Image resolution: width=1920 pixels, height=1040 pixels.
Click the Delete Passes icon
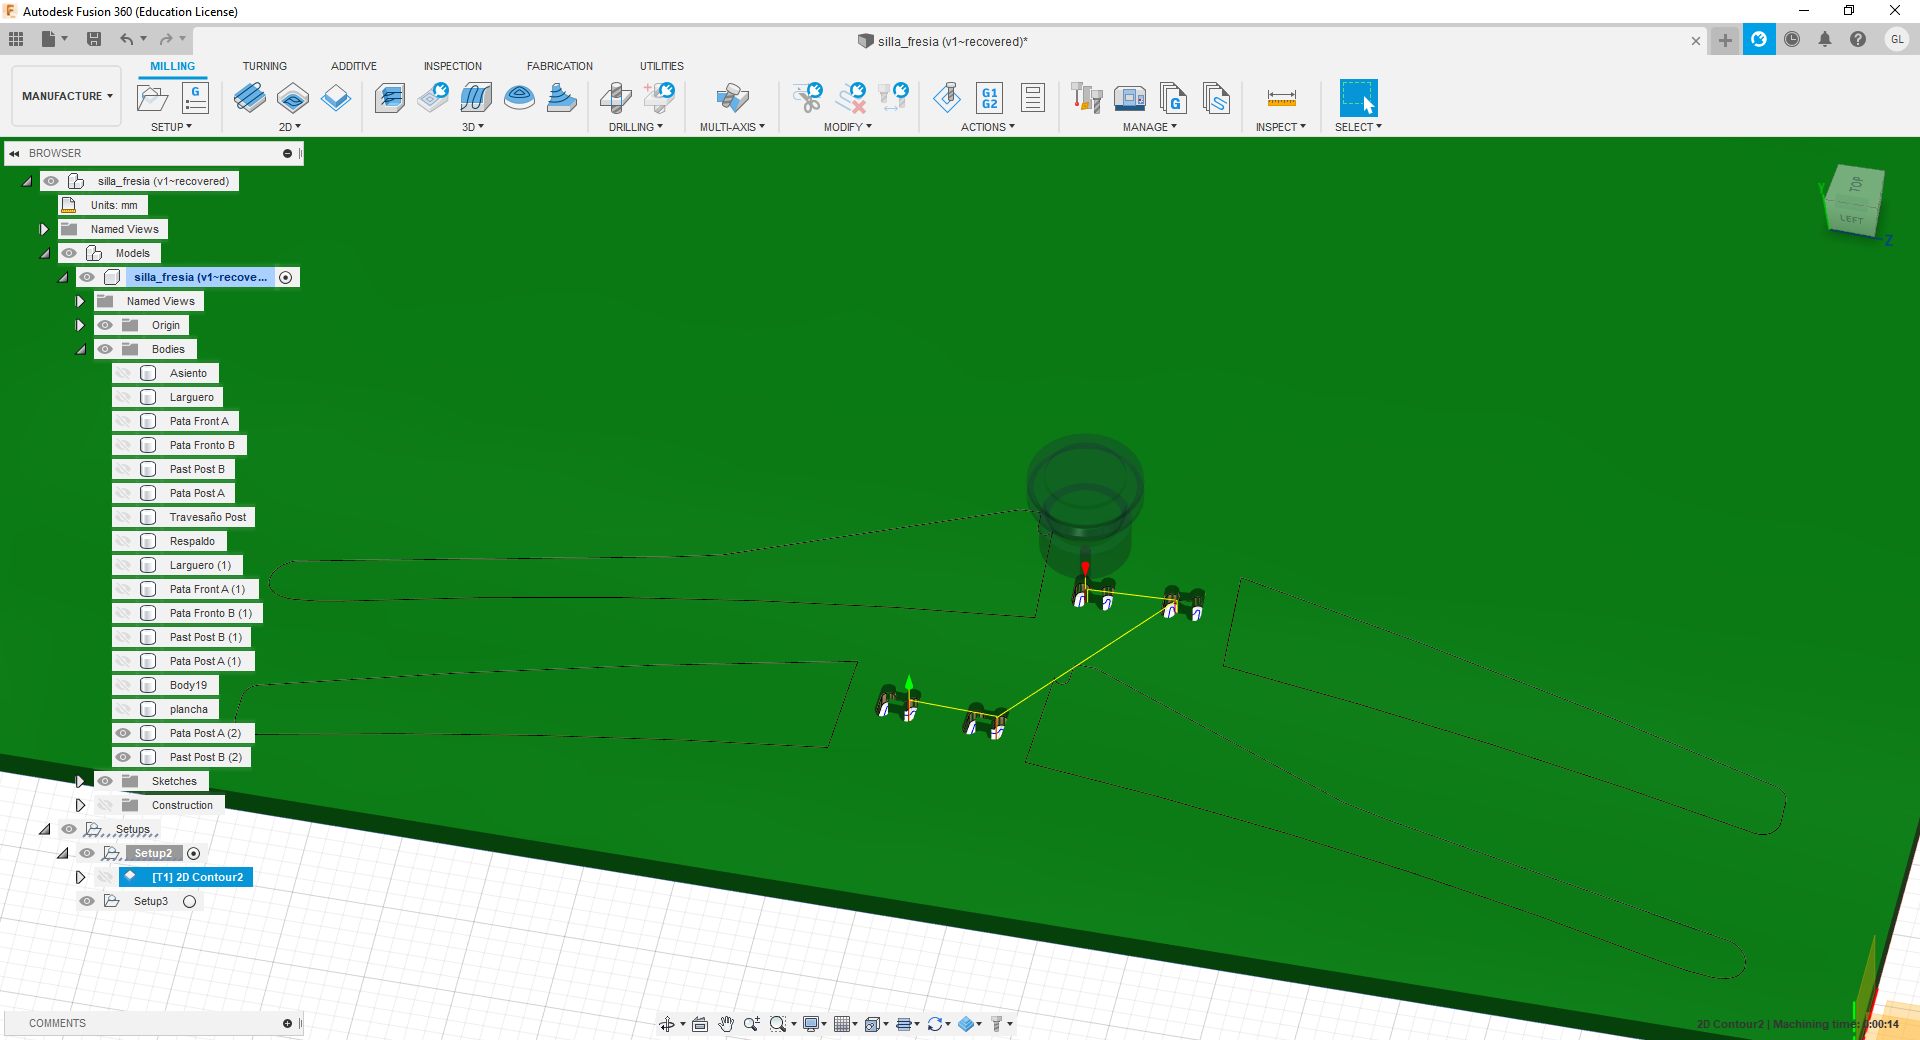coord(851,98)
